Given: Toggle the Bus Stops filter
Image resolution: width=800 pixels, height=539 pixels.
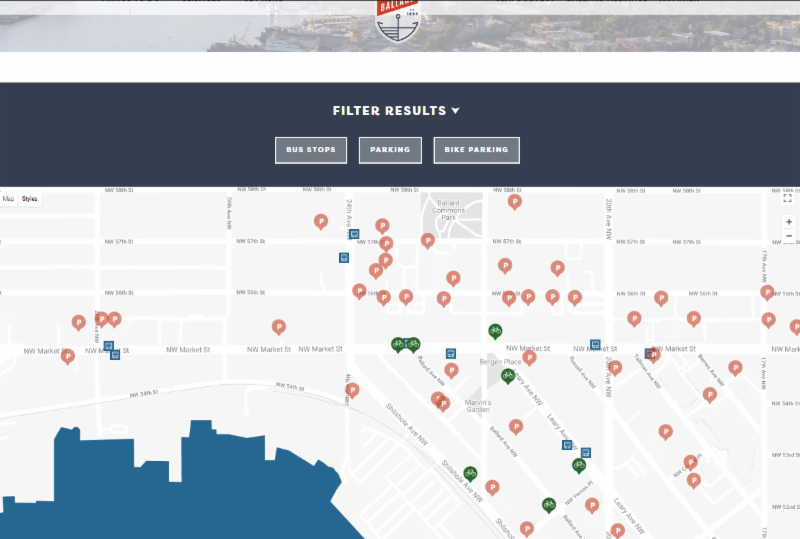Looking at the screenshot, I should pyautogui.click(x=311, y=150).
